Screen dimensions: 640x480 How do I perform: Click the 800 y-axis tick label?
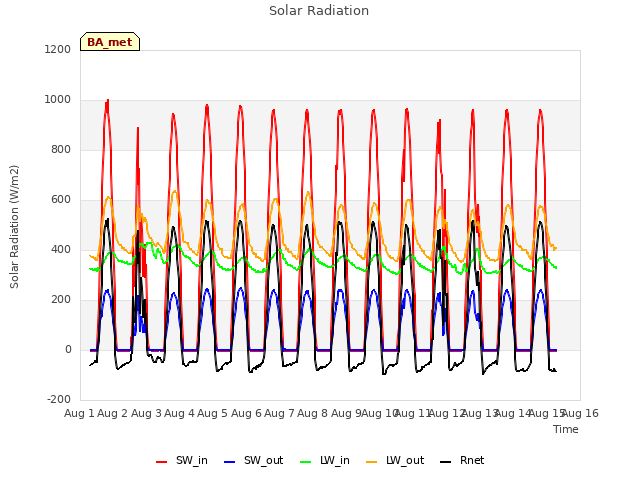pyautogui.click(x=61, y=149)
